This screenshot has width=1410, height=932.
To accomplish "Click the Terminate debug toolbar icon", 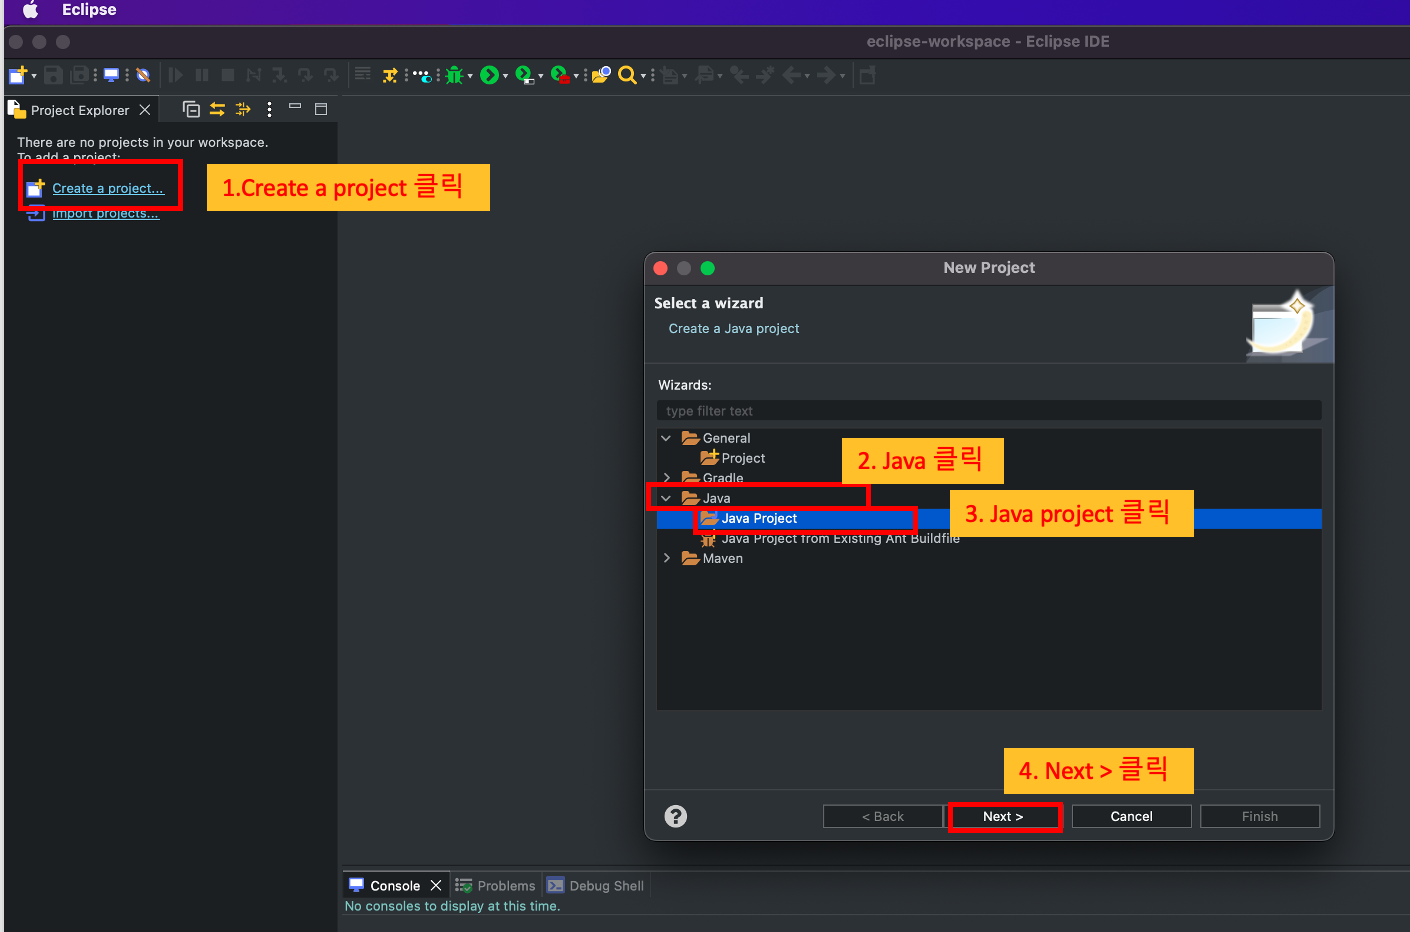I will 228,75.
